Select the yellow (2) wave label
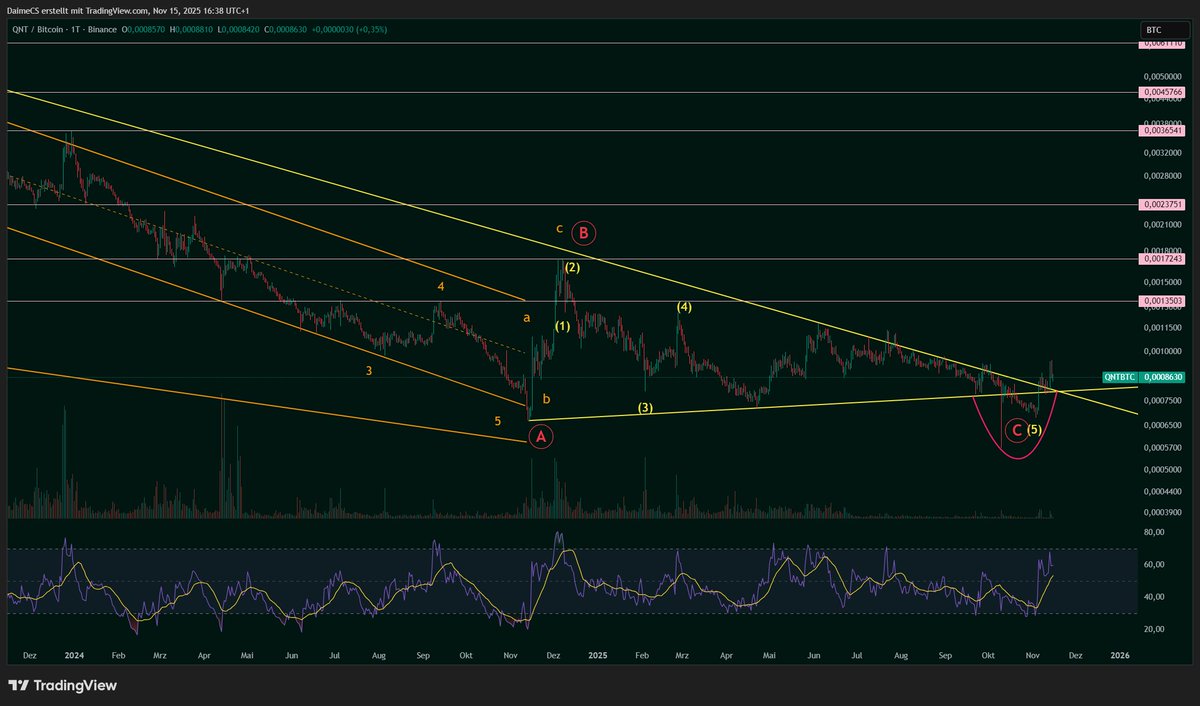The image size is (1200, 706). [572, 268]
